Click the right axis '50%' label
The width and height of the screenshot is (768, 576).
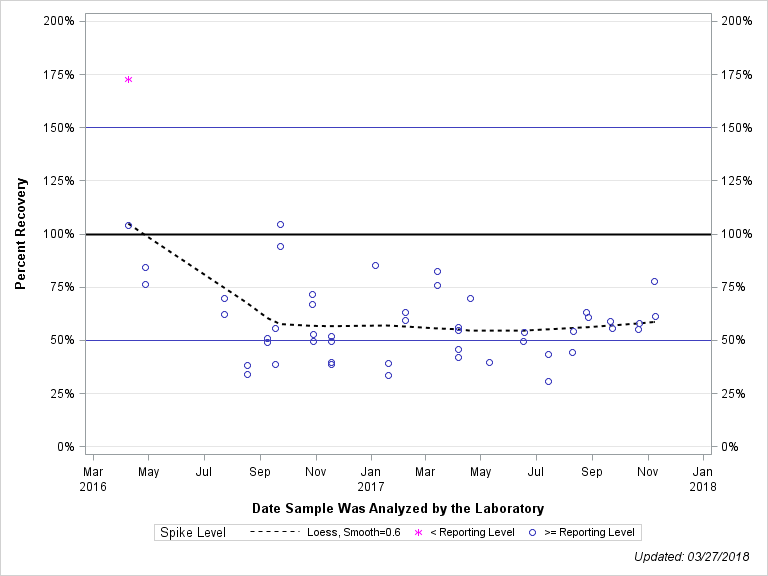(733, 340)
